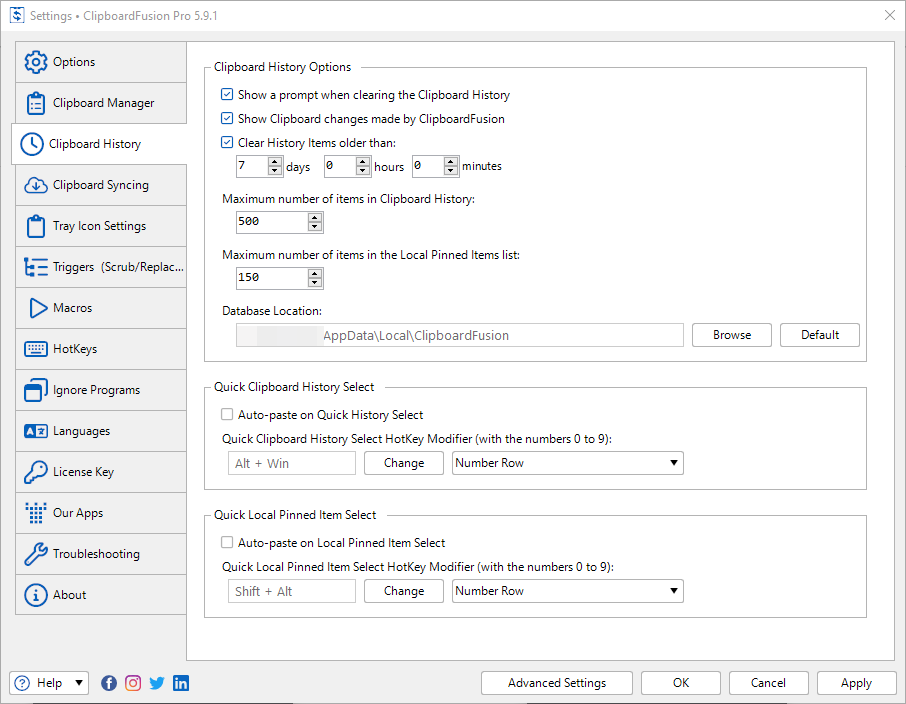Click the Troubleshooting wrench icon

click(x=36, y=554)
